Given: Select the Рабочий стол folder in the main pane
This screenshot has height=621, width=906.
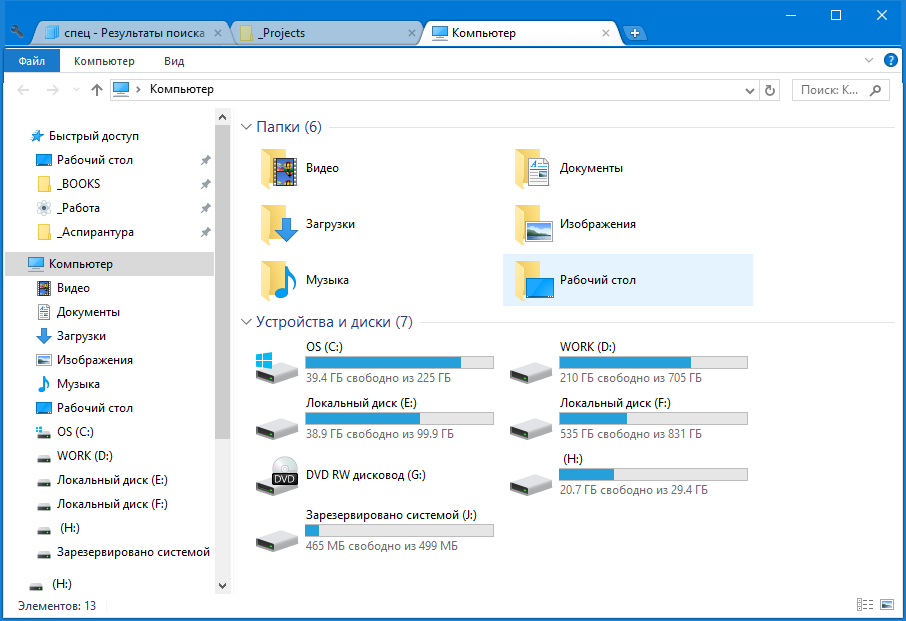Looking at the screenshot, I should [x=627, y=280].
